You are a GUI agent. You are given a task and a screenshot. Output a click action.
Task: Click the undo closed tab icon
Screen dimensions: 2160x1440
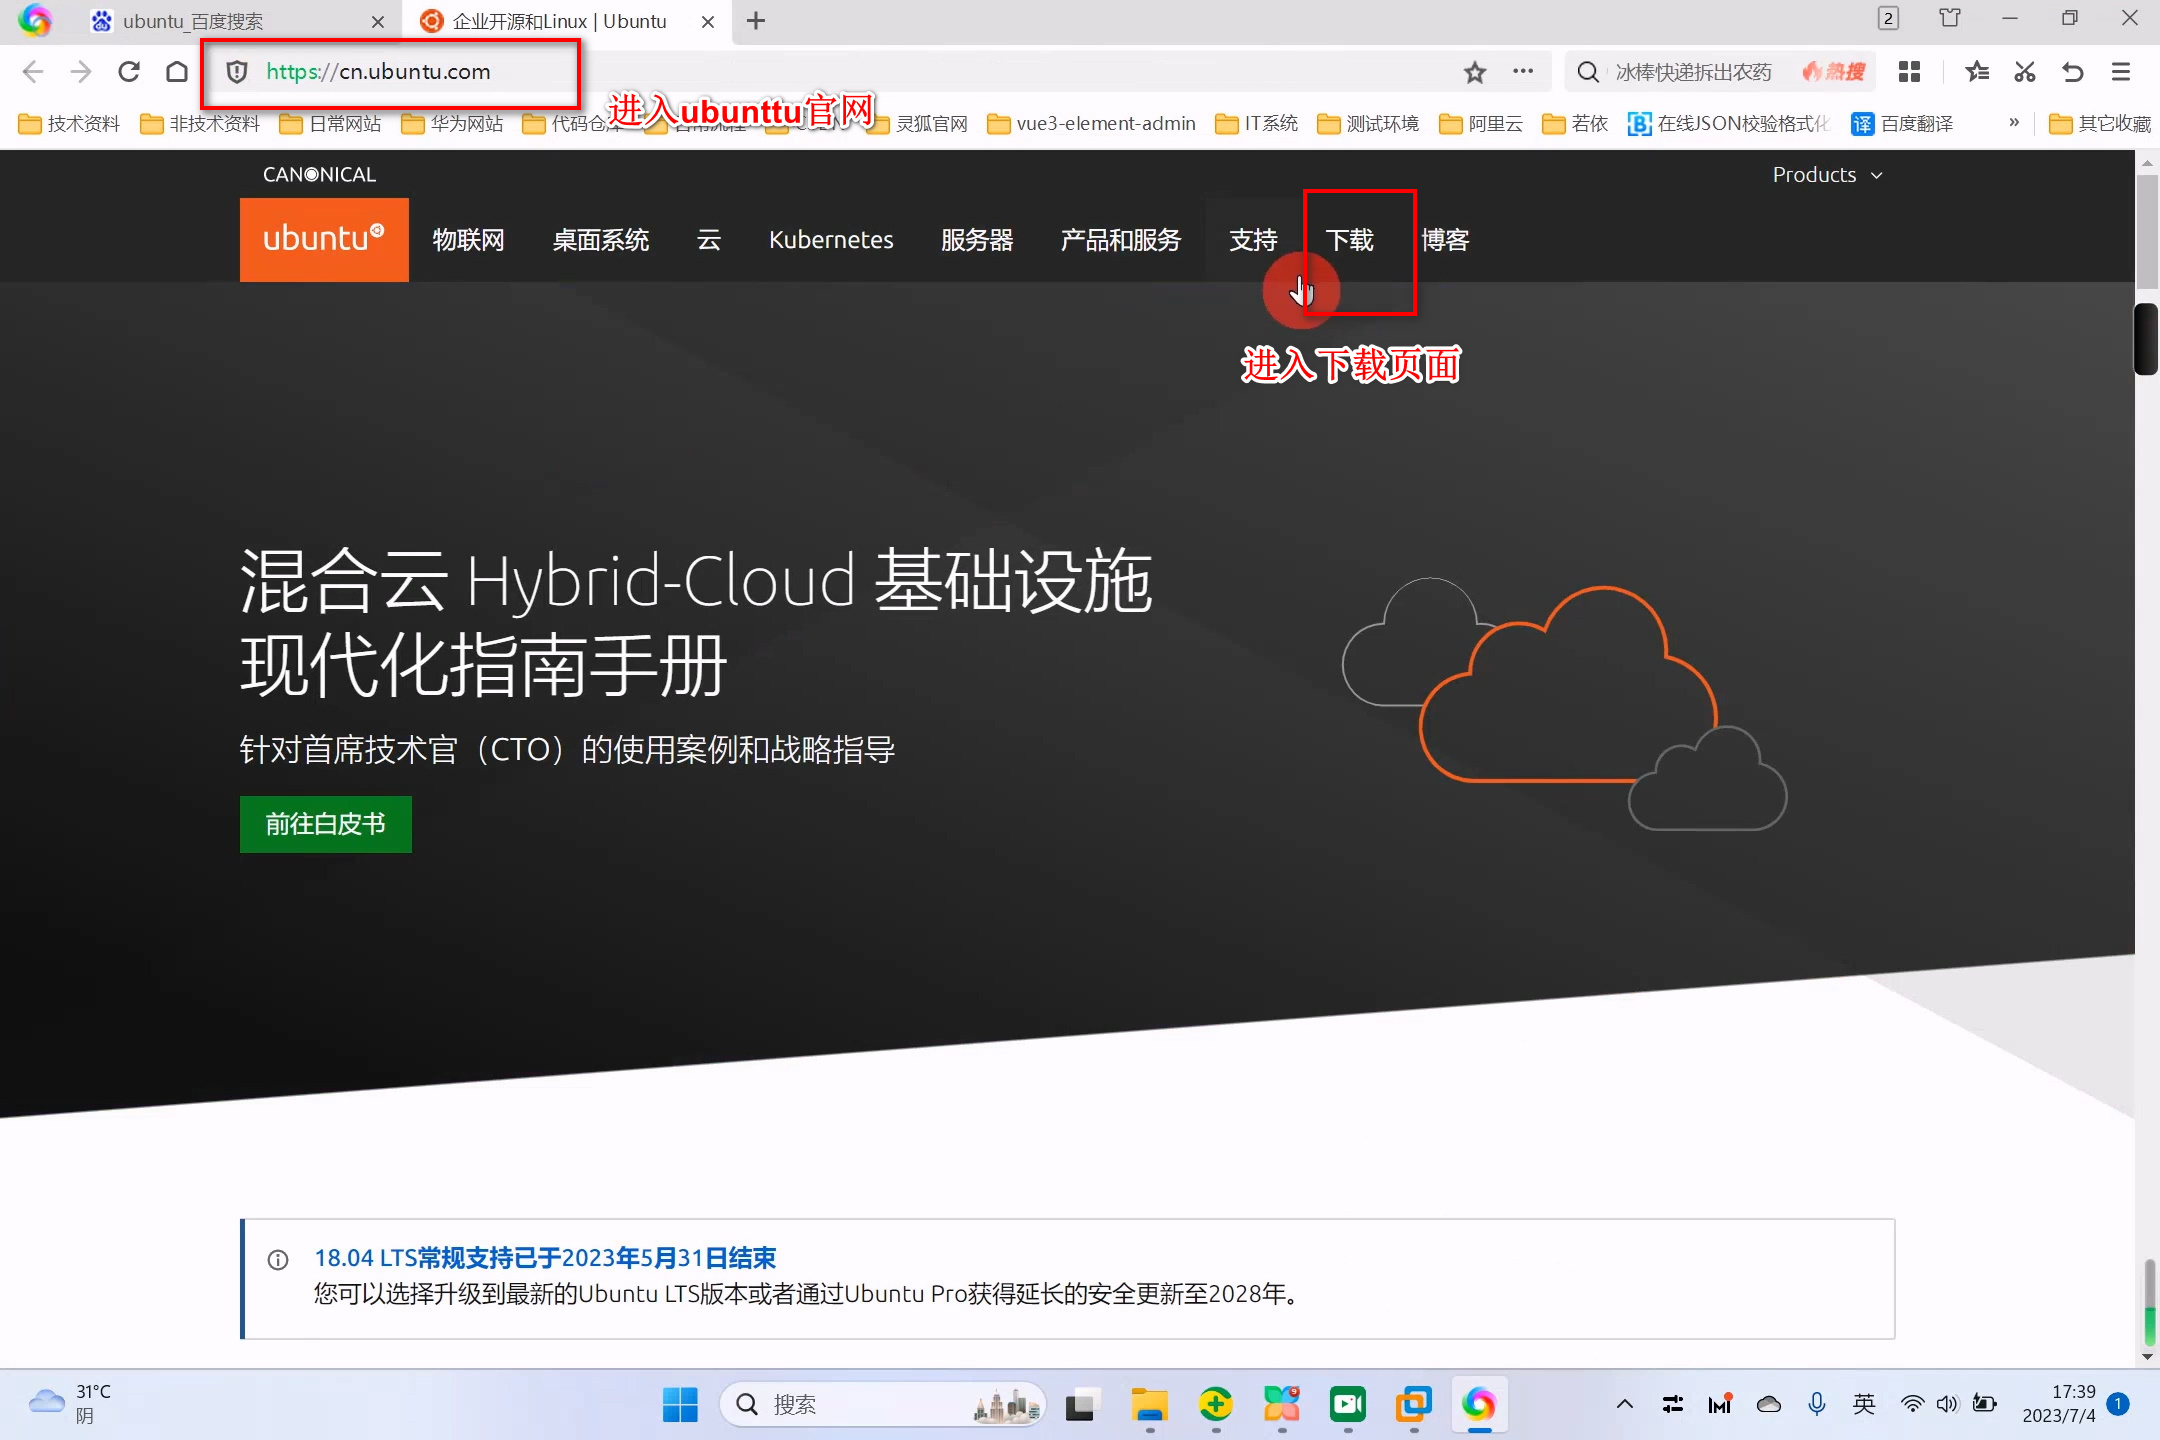tap(2073, 72)
